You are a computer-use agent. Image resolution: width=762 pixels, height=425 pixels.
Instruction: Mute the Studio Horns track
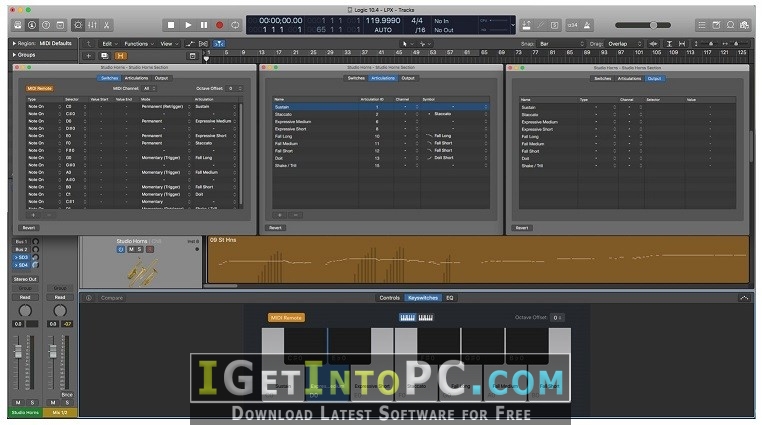click(131, 249)
